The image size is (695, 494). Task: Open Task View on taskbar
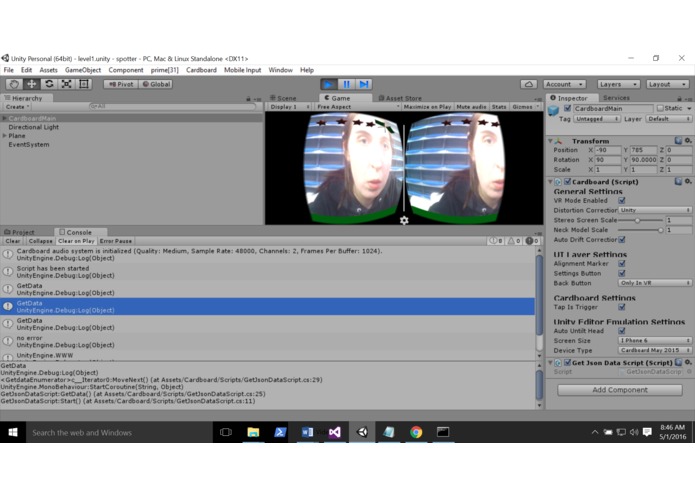pos(226,432)
